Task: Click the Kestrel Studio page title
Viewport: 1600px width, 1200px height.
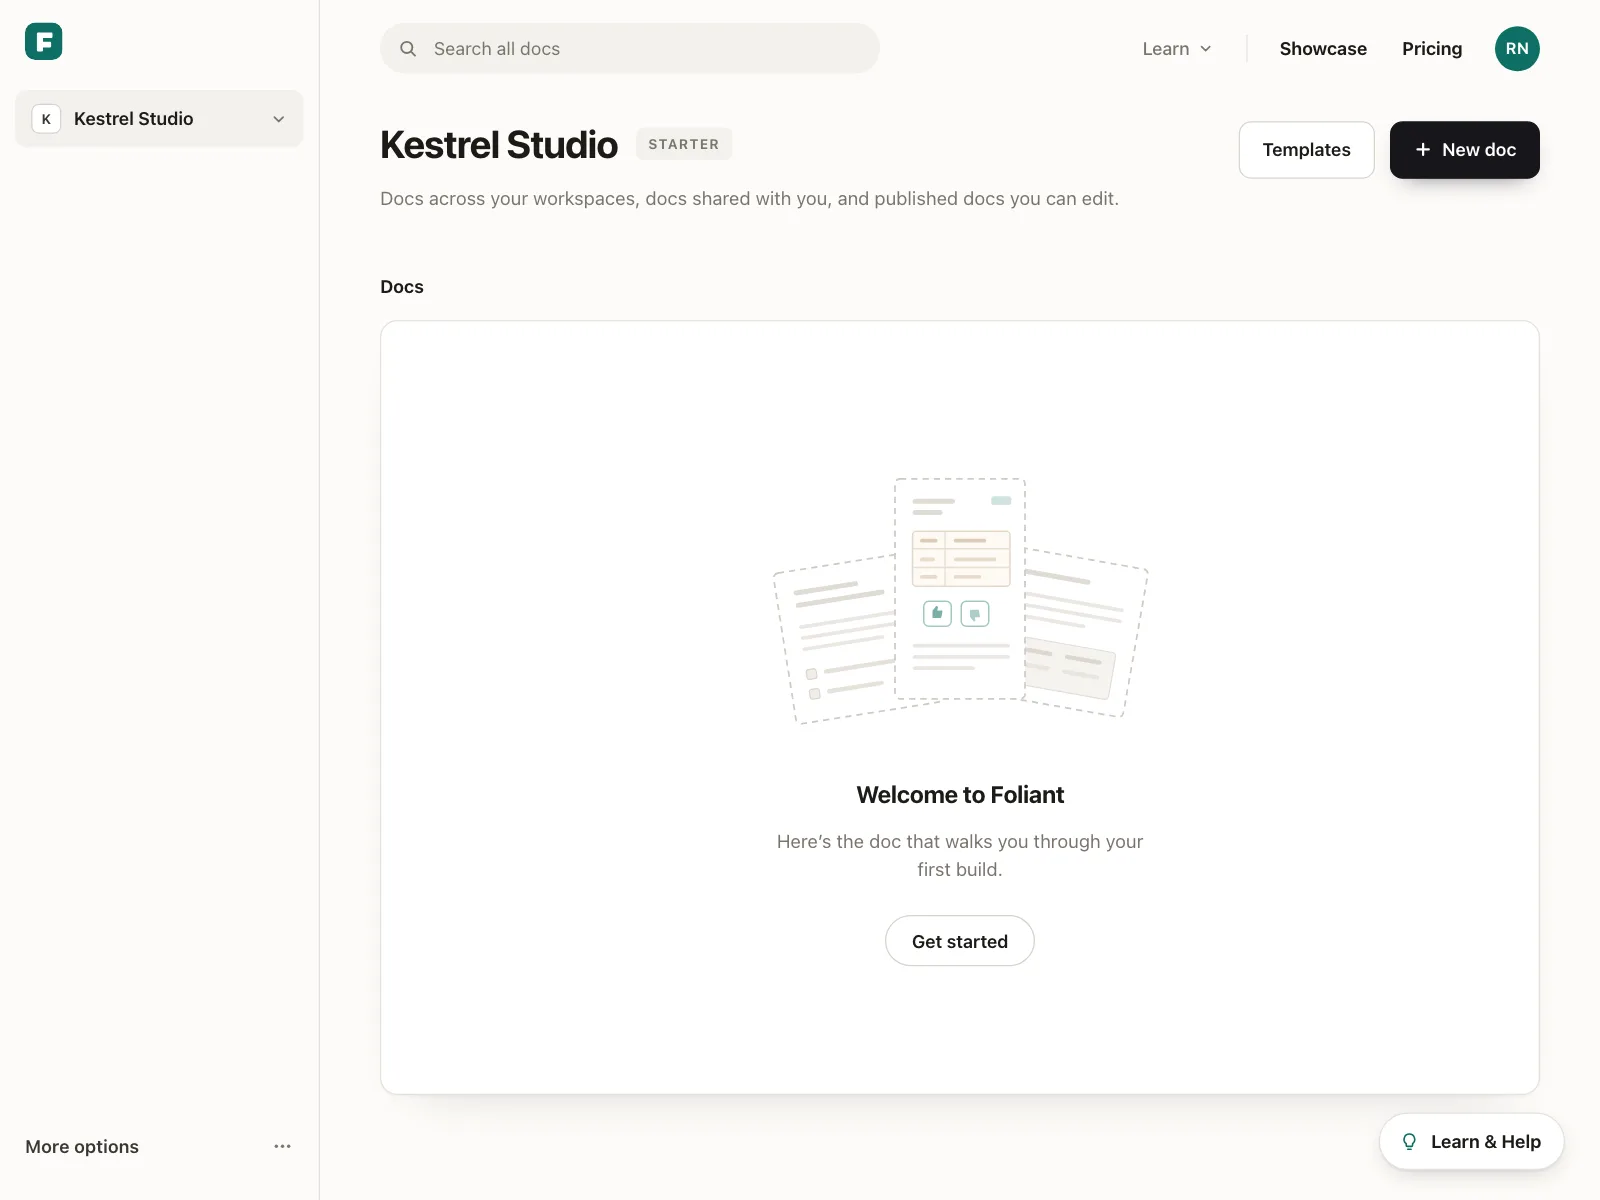Action: (499, 145)
